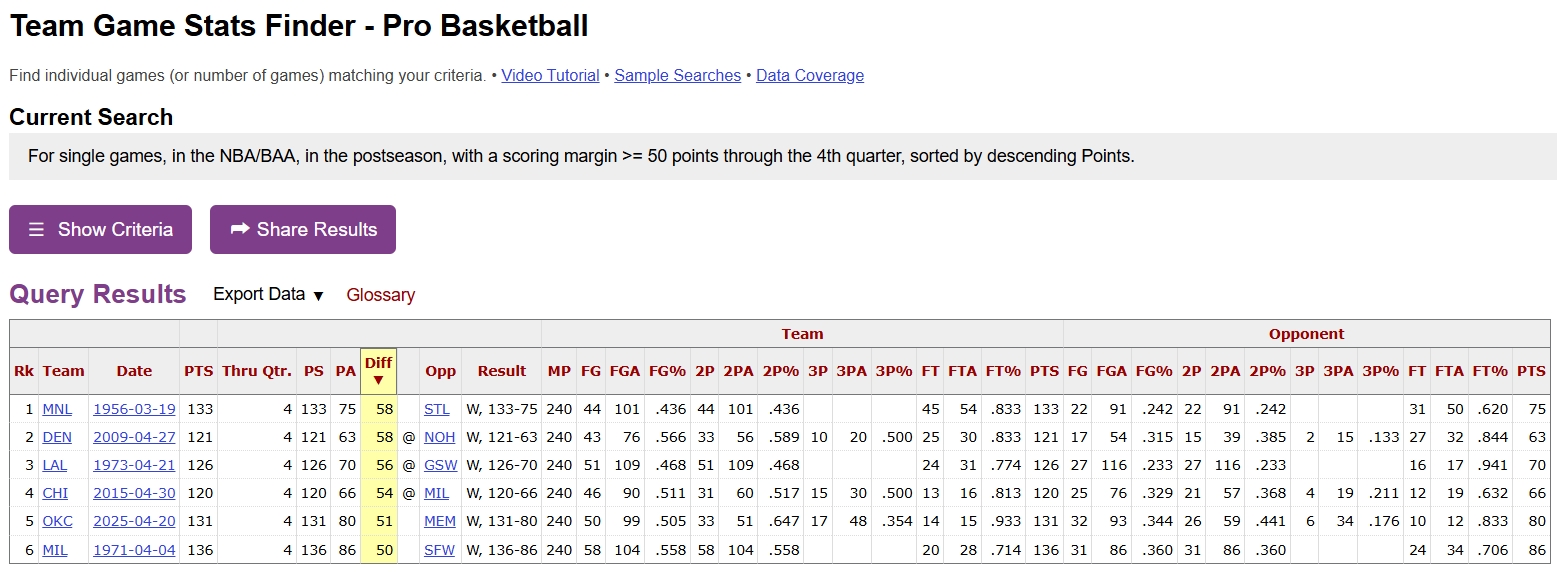
Task: Click the Diff column sort arrow
Action: click(378, 380)
